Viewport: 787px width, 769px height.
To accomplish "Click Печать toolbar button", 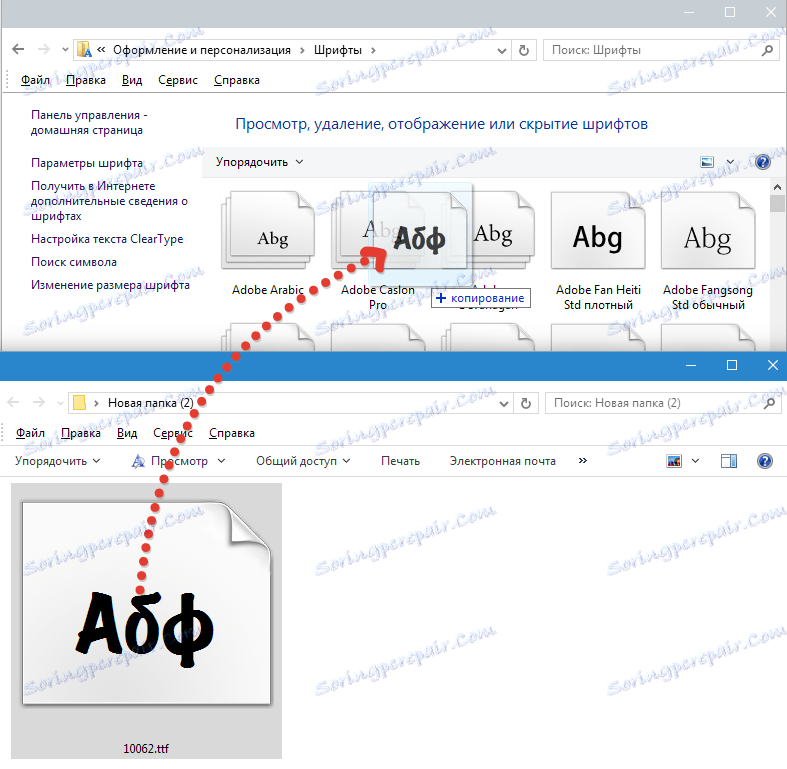I will 401,461.
